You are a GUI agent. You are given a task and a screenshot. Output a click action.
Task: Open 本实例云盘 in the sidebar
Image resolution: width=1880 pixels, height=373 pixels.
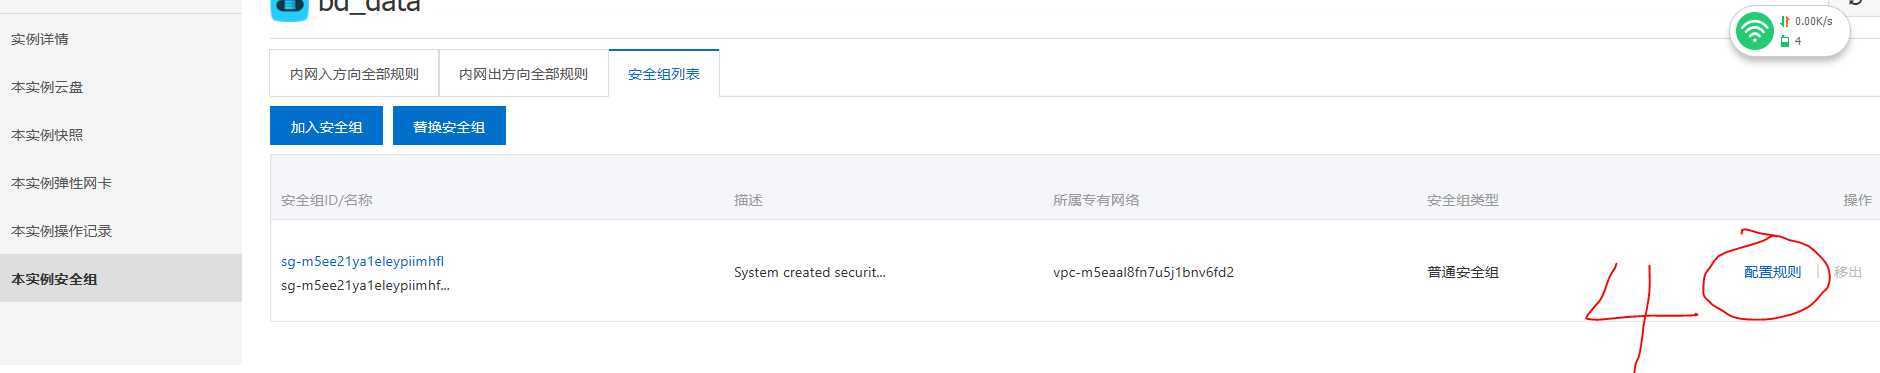click(x=47, y=87)
